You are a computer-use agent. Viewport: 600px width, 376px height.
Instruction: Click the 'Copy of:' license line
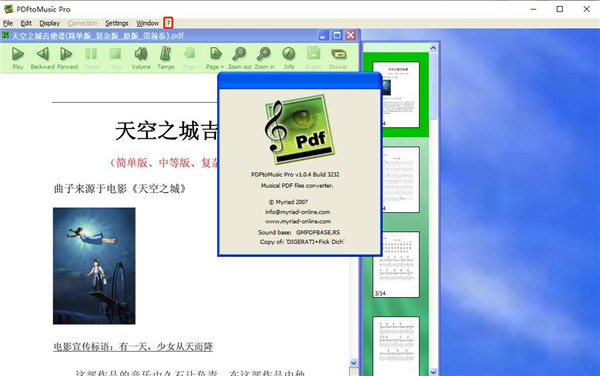pos(302,242)
